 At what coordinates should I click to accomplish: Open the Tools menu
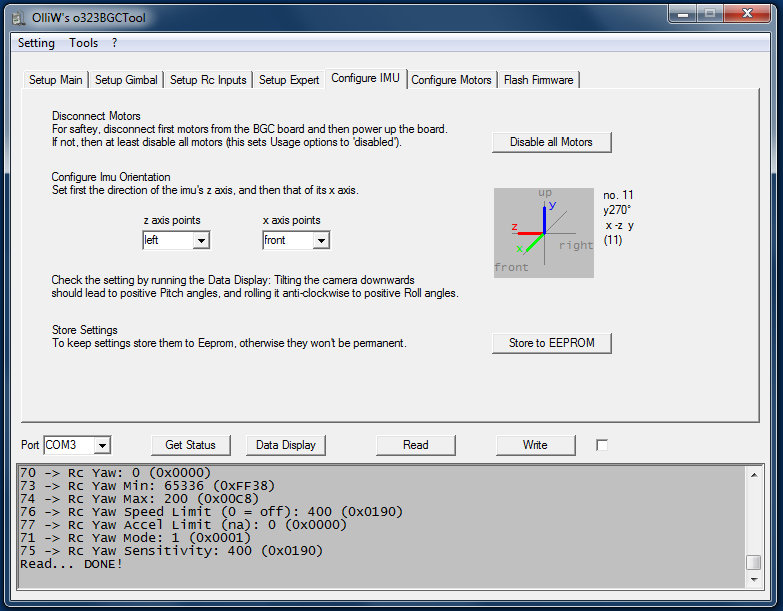[x=83, y=43]
